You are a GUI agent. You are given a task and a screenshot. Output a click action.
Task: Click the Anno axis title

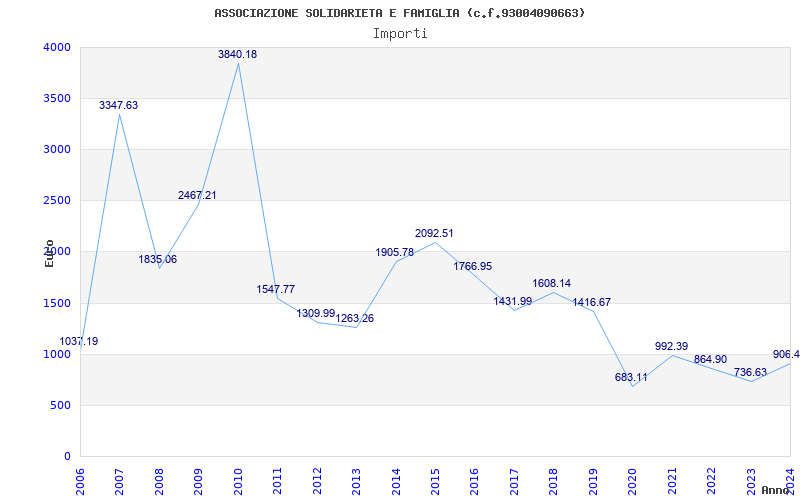pos(776,490)
